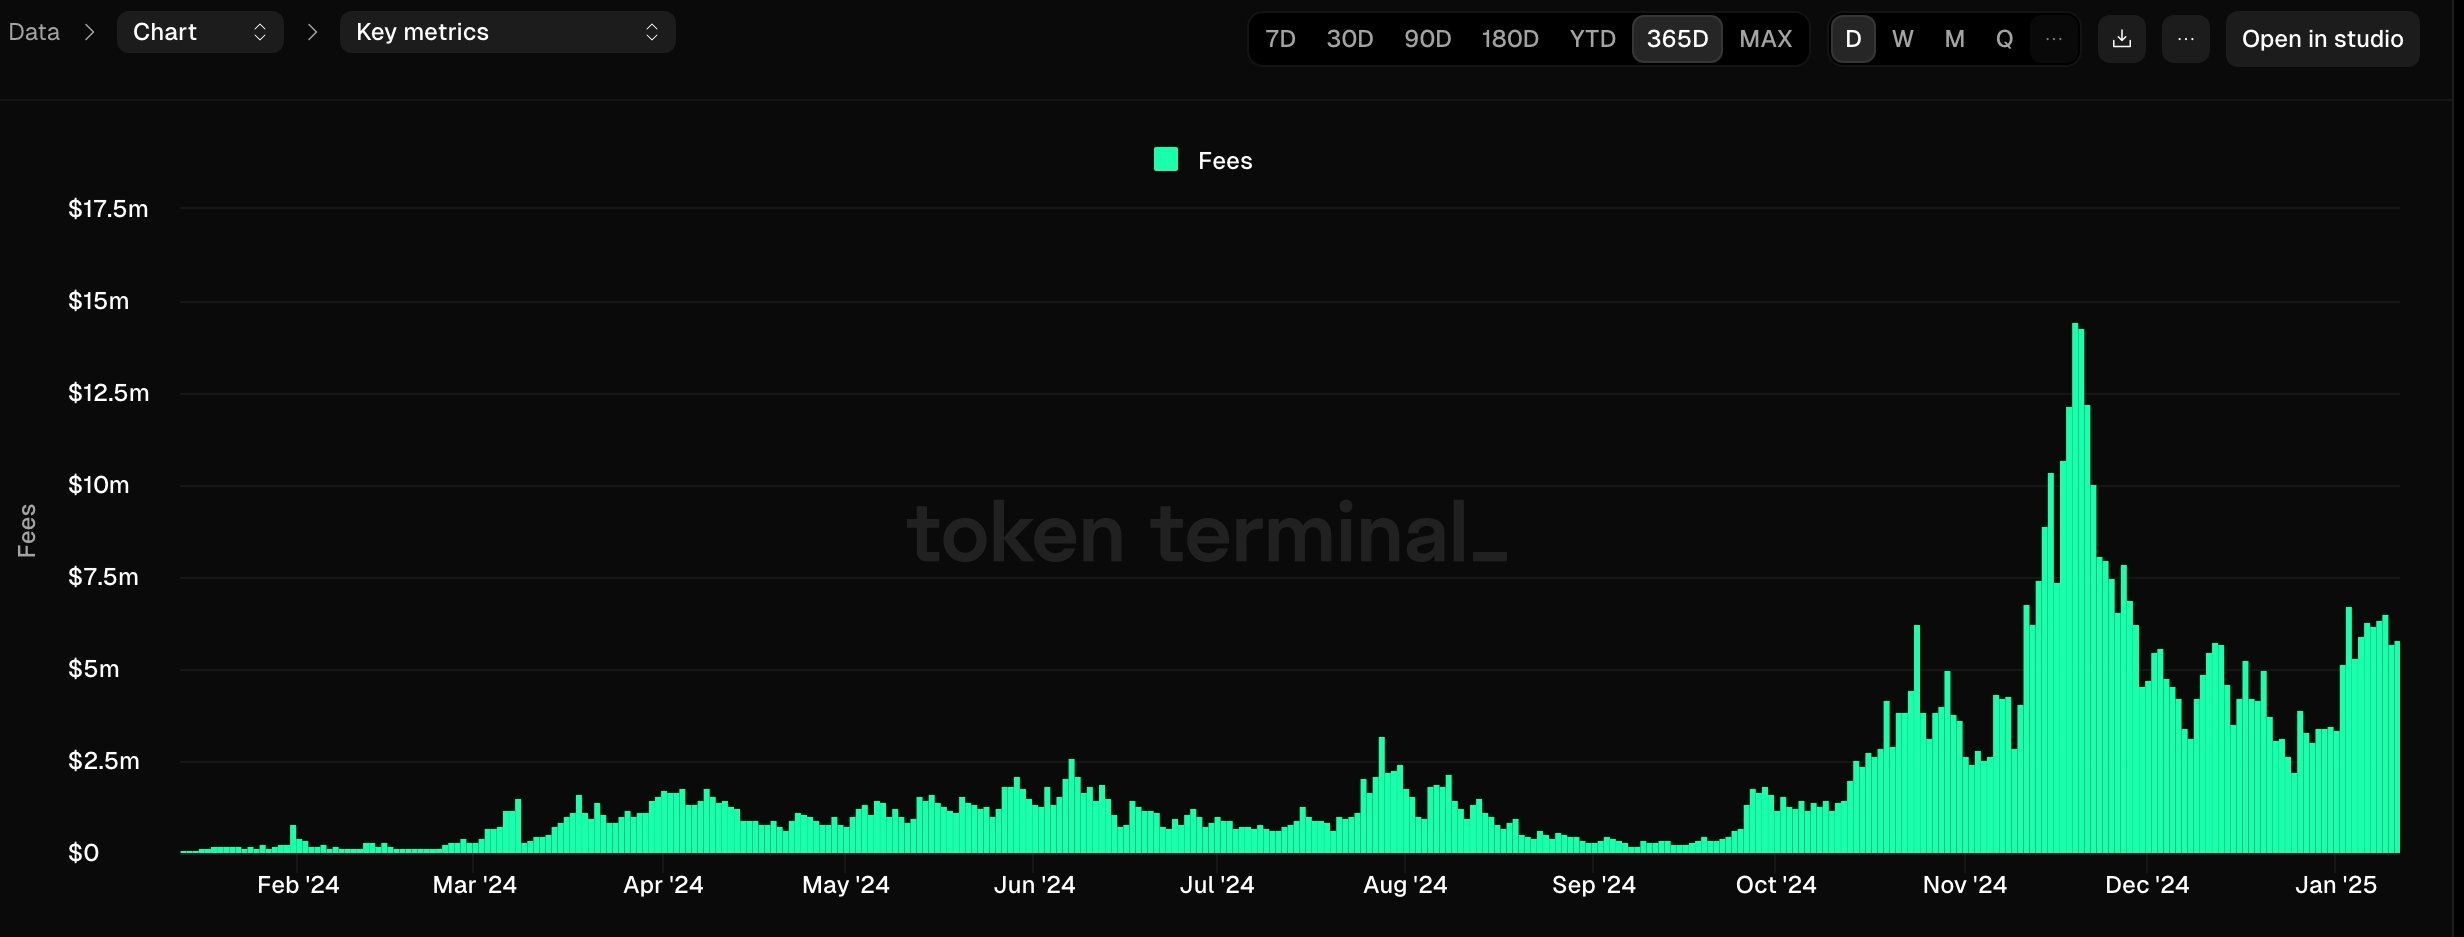Open the more options ellipsis menu

click(x=2186, y=39)
